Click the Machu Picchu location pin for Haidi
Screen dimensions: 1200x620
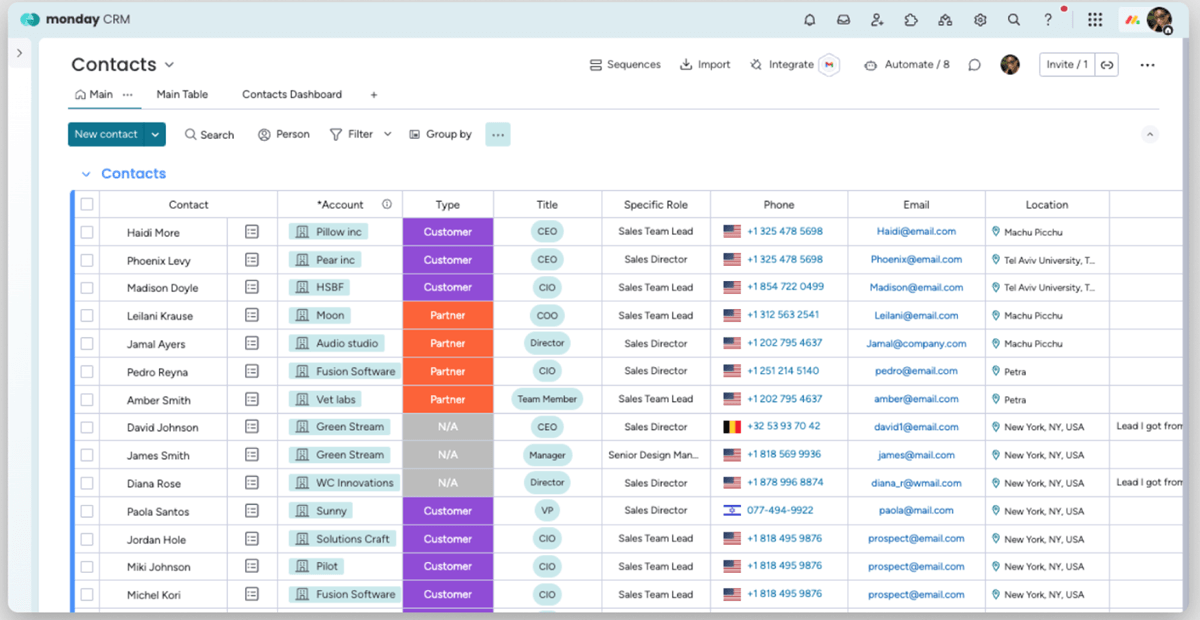(996, 231)
